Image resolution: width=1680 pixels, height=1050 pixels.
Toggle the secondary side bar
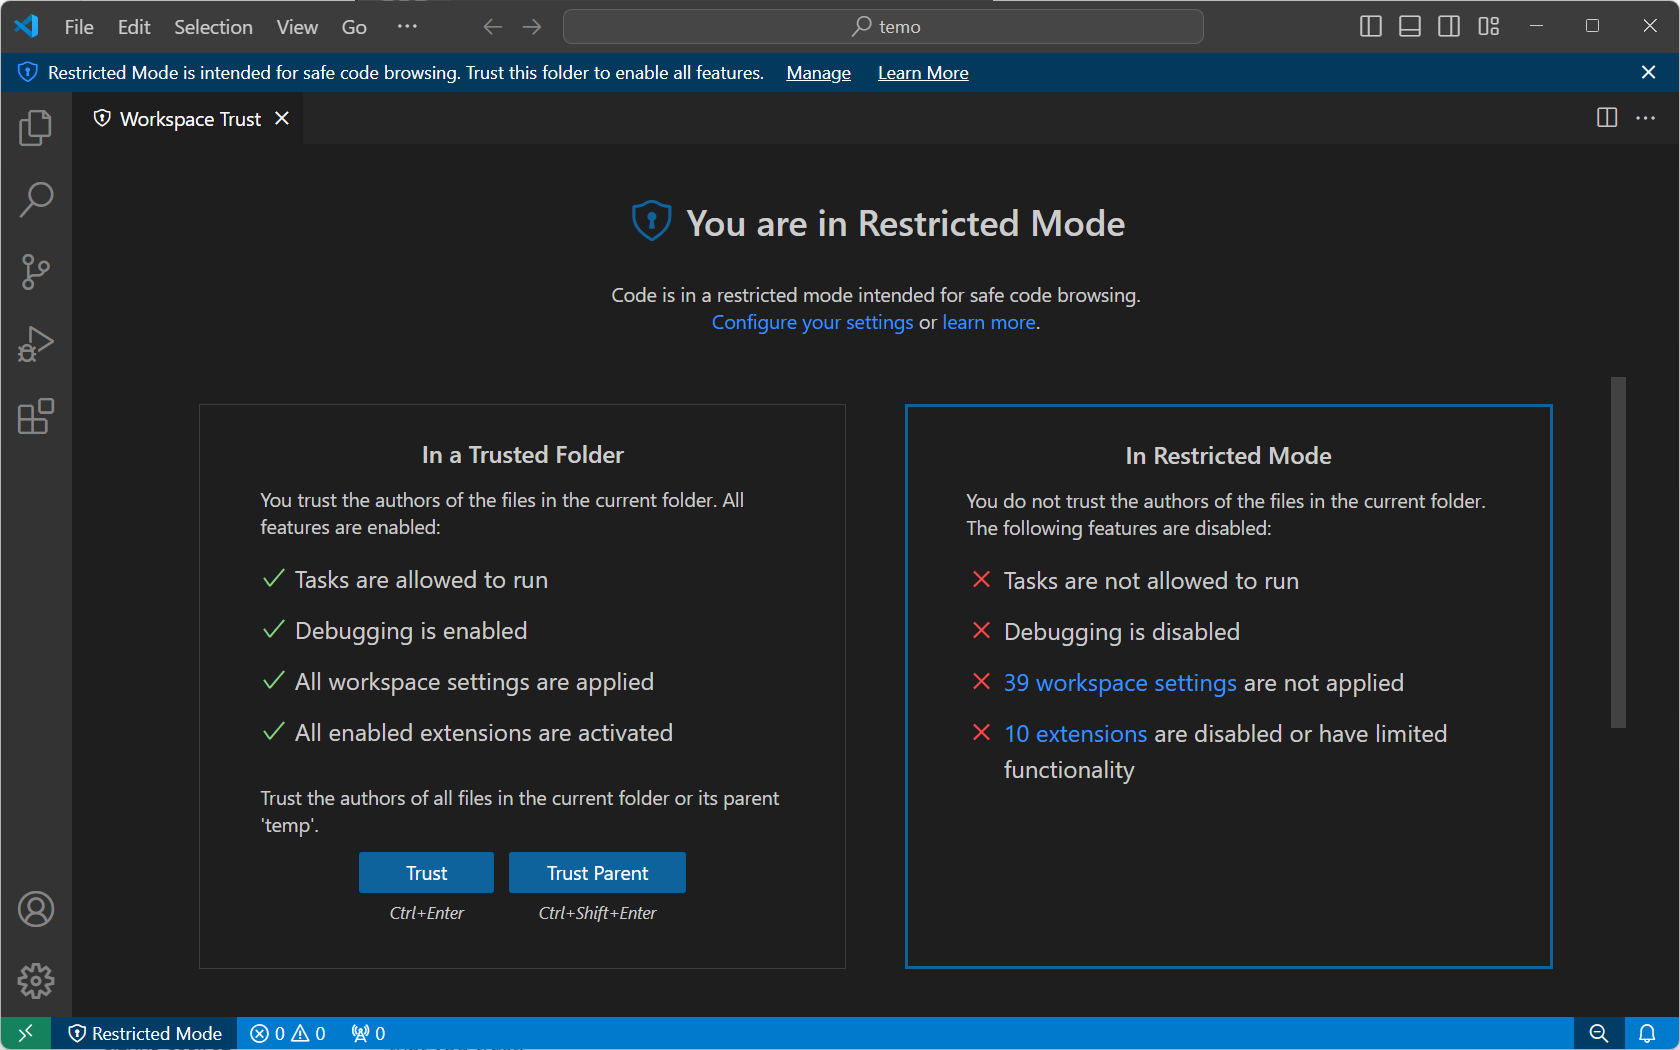point(1448,26)
